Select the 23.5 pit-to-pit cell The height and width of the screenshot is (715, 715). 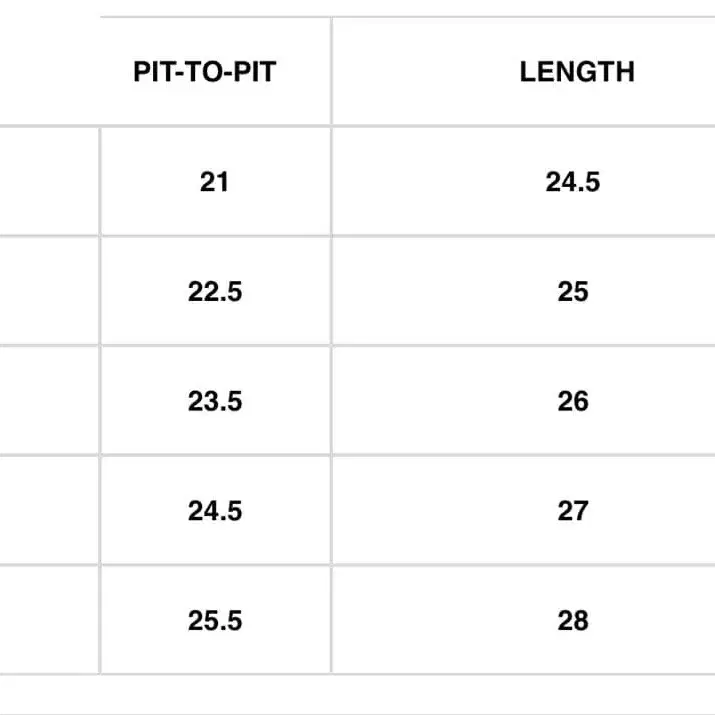click(216, 400)
